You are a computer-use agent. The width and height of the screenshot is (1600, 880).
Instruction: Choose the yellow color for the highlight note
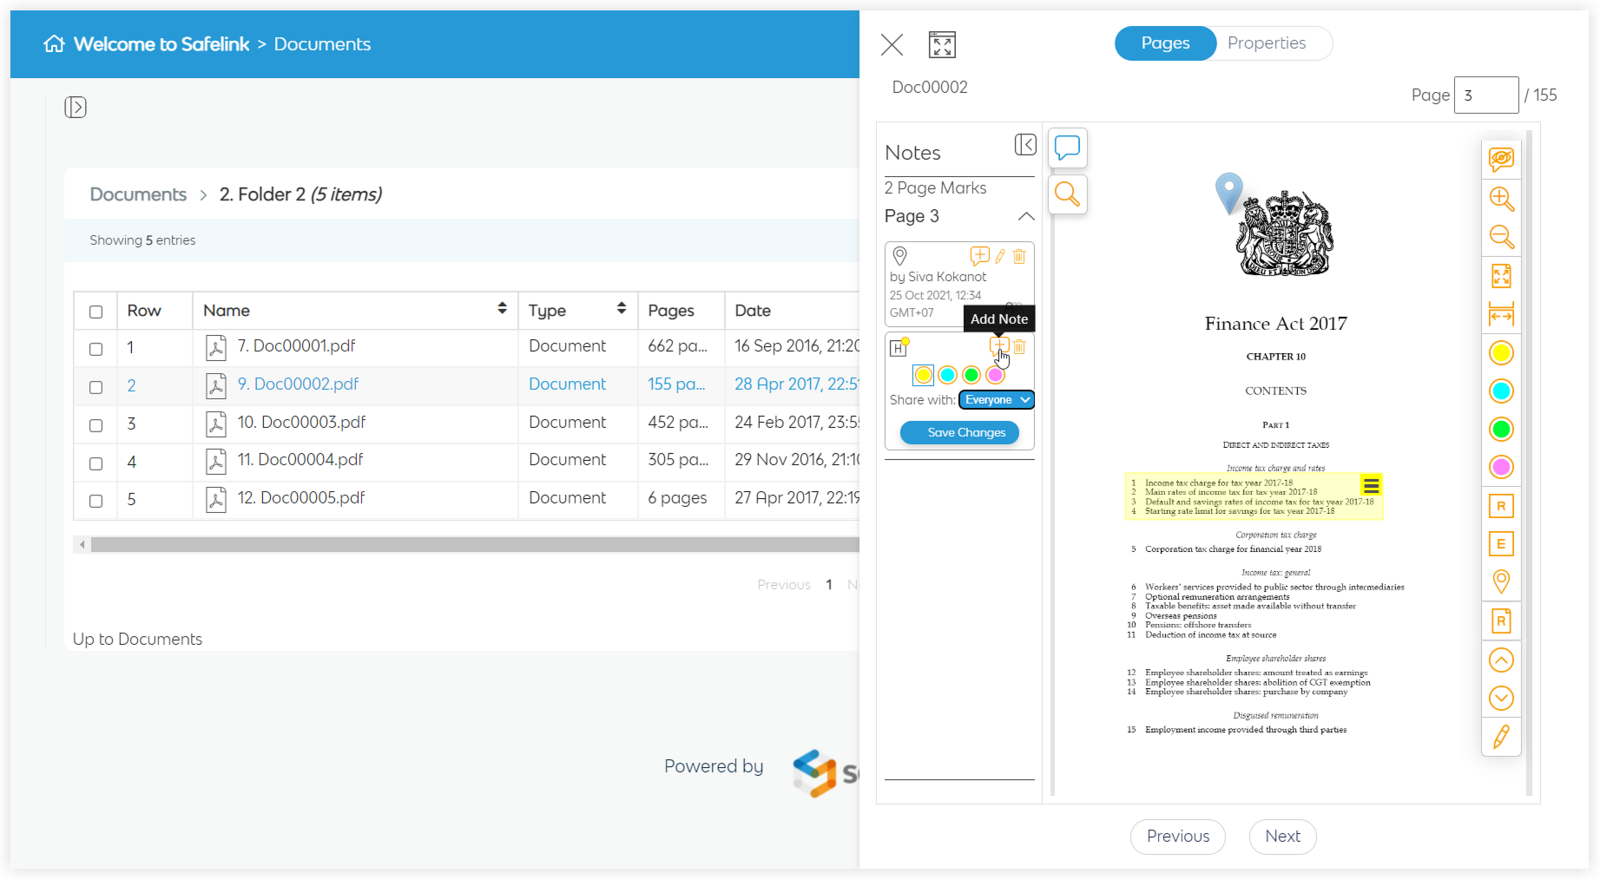coord(923,375)
